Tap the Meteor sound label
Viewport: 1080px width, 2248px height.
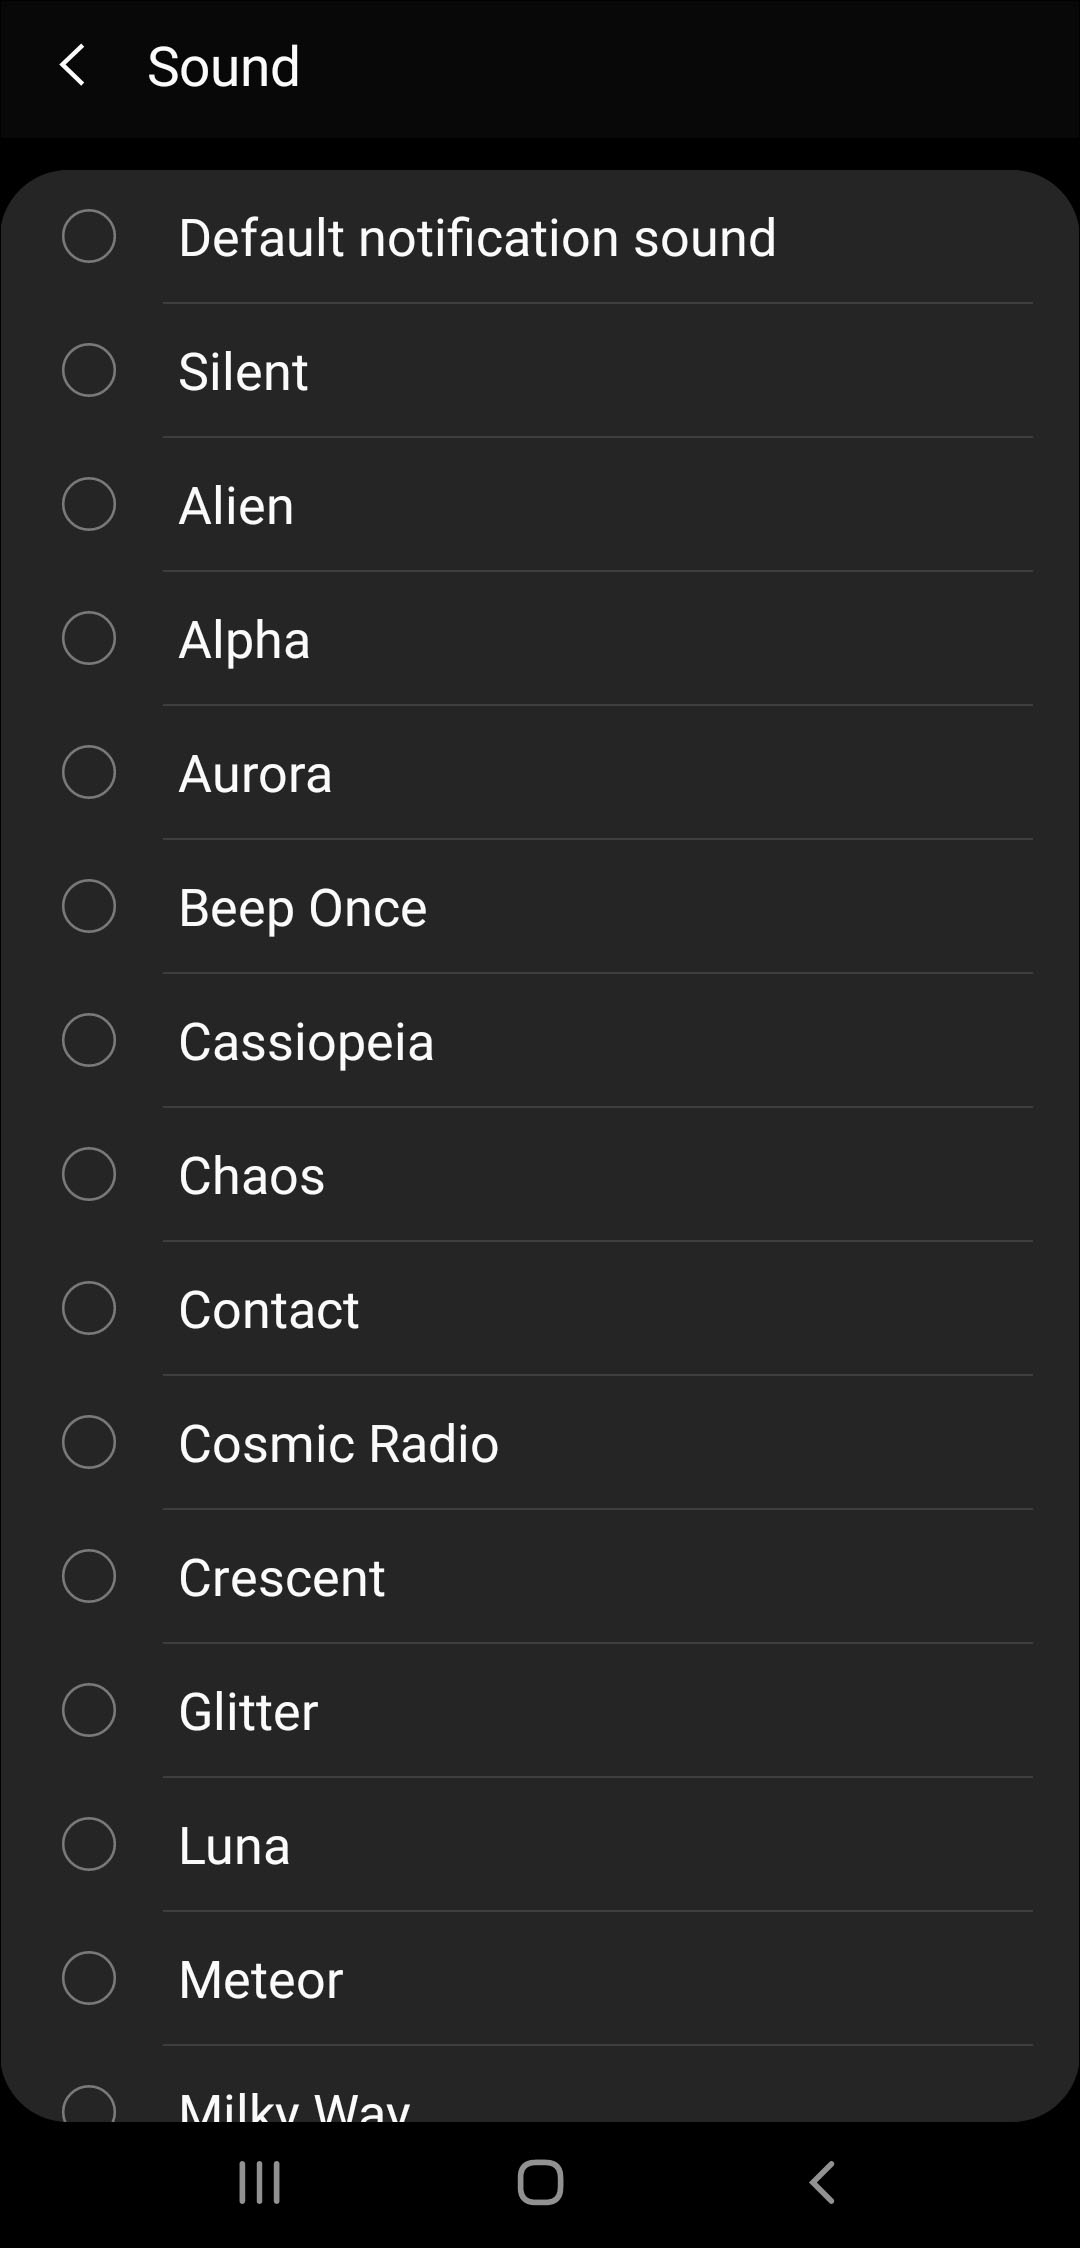(260, 1979)
